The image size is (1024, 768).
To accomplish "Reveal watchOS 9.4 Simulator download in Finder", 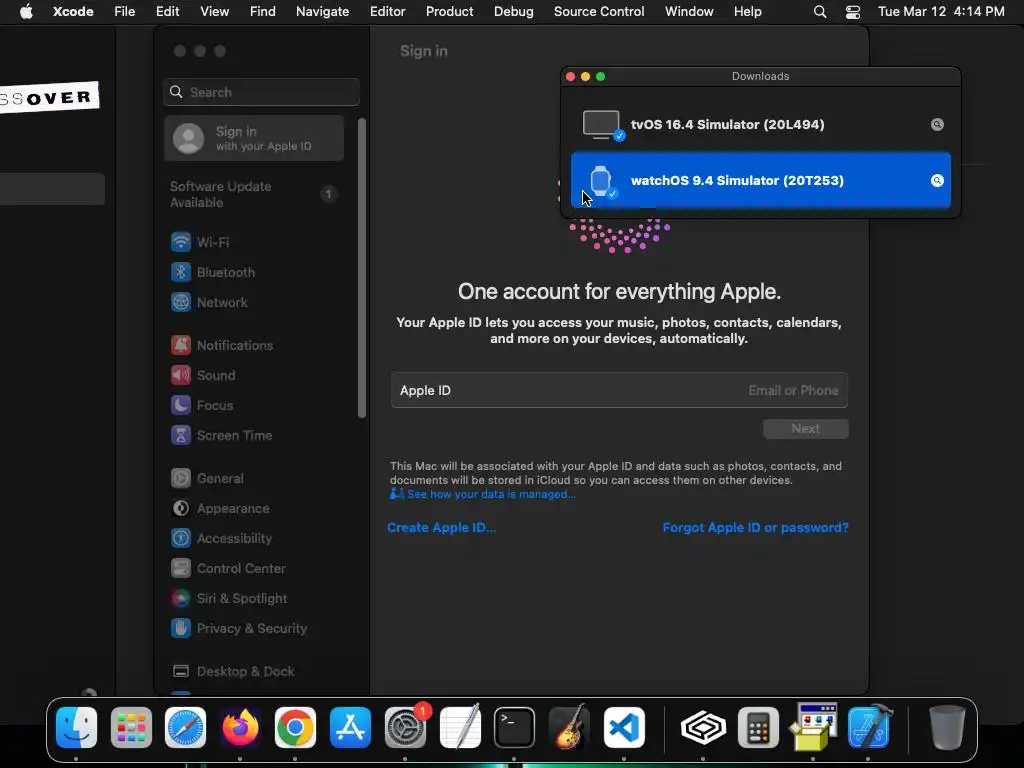I will tap(937, 181).
